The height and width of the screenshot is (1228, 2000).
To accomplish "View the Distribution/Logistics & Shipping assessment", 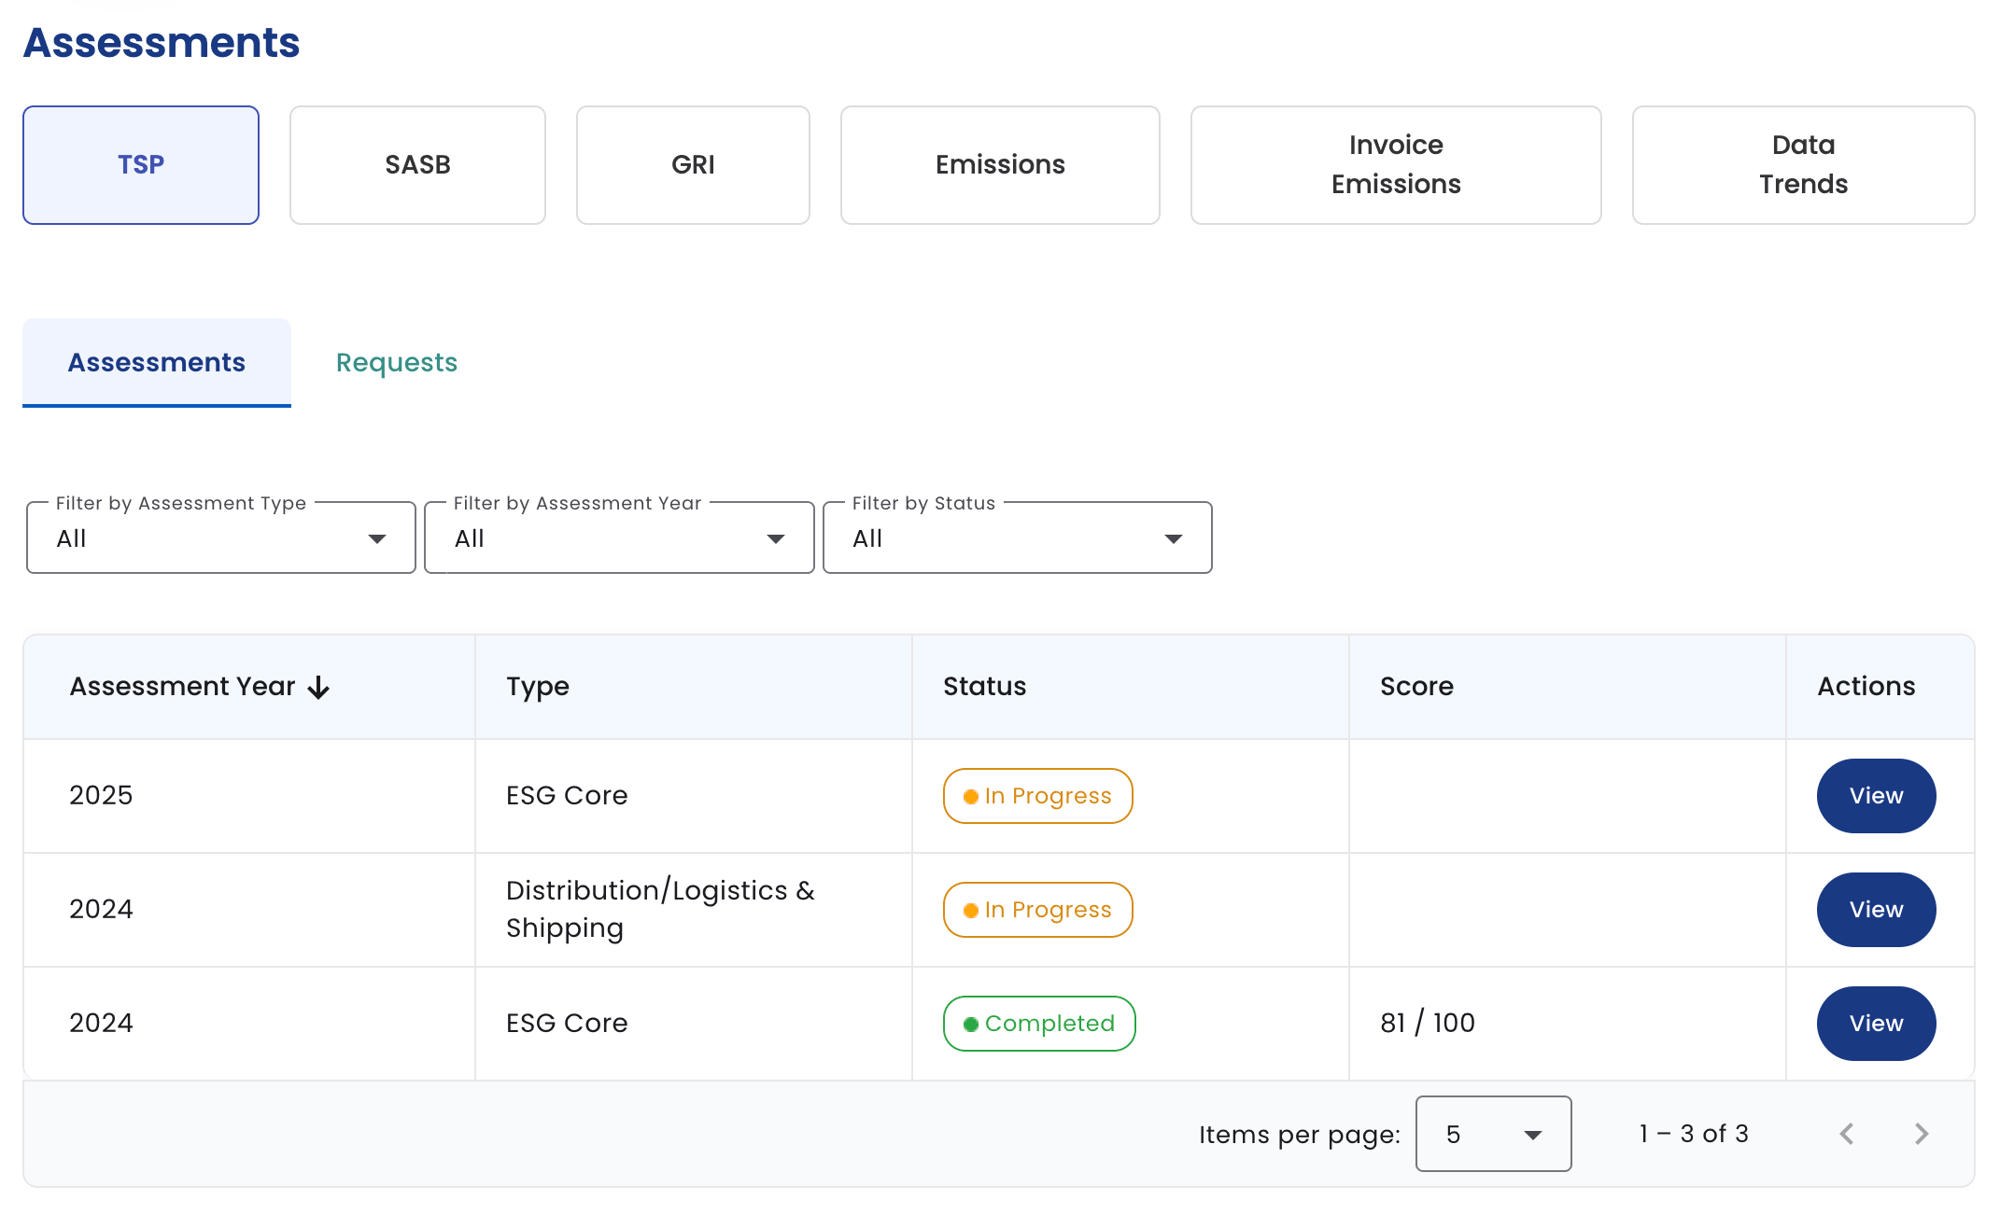I will click(x=1875, y=910).
